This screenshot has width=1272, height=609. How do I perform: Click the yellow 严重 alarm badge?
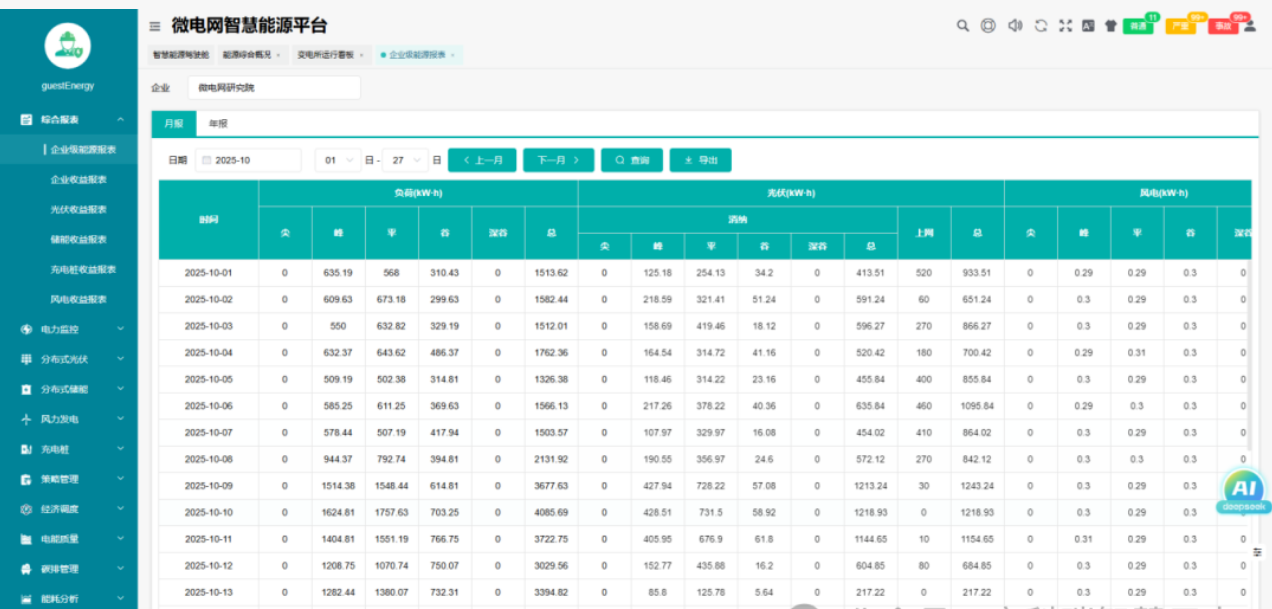[1180, 27]
